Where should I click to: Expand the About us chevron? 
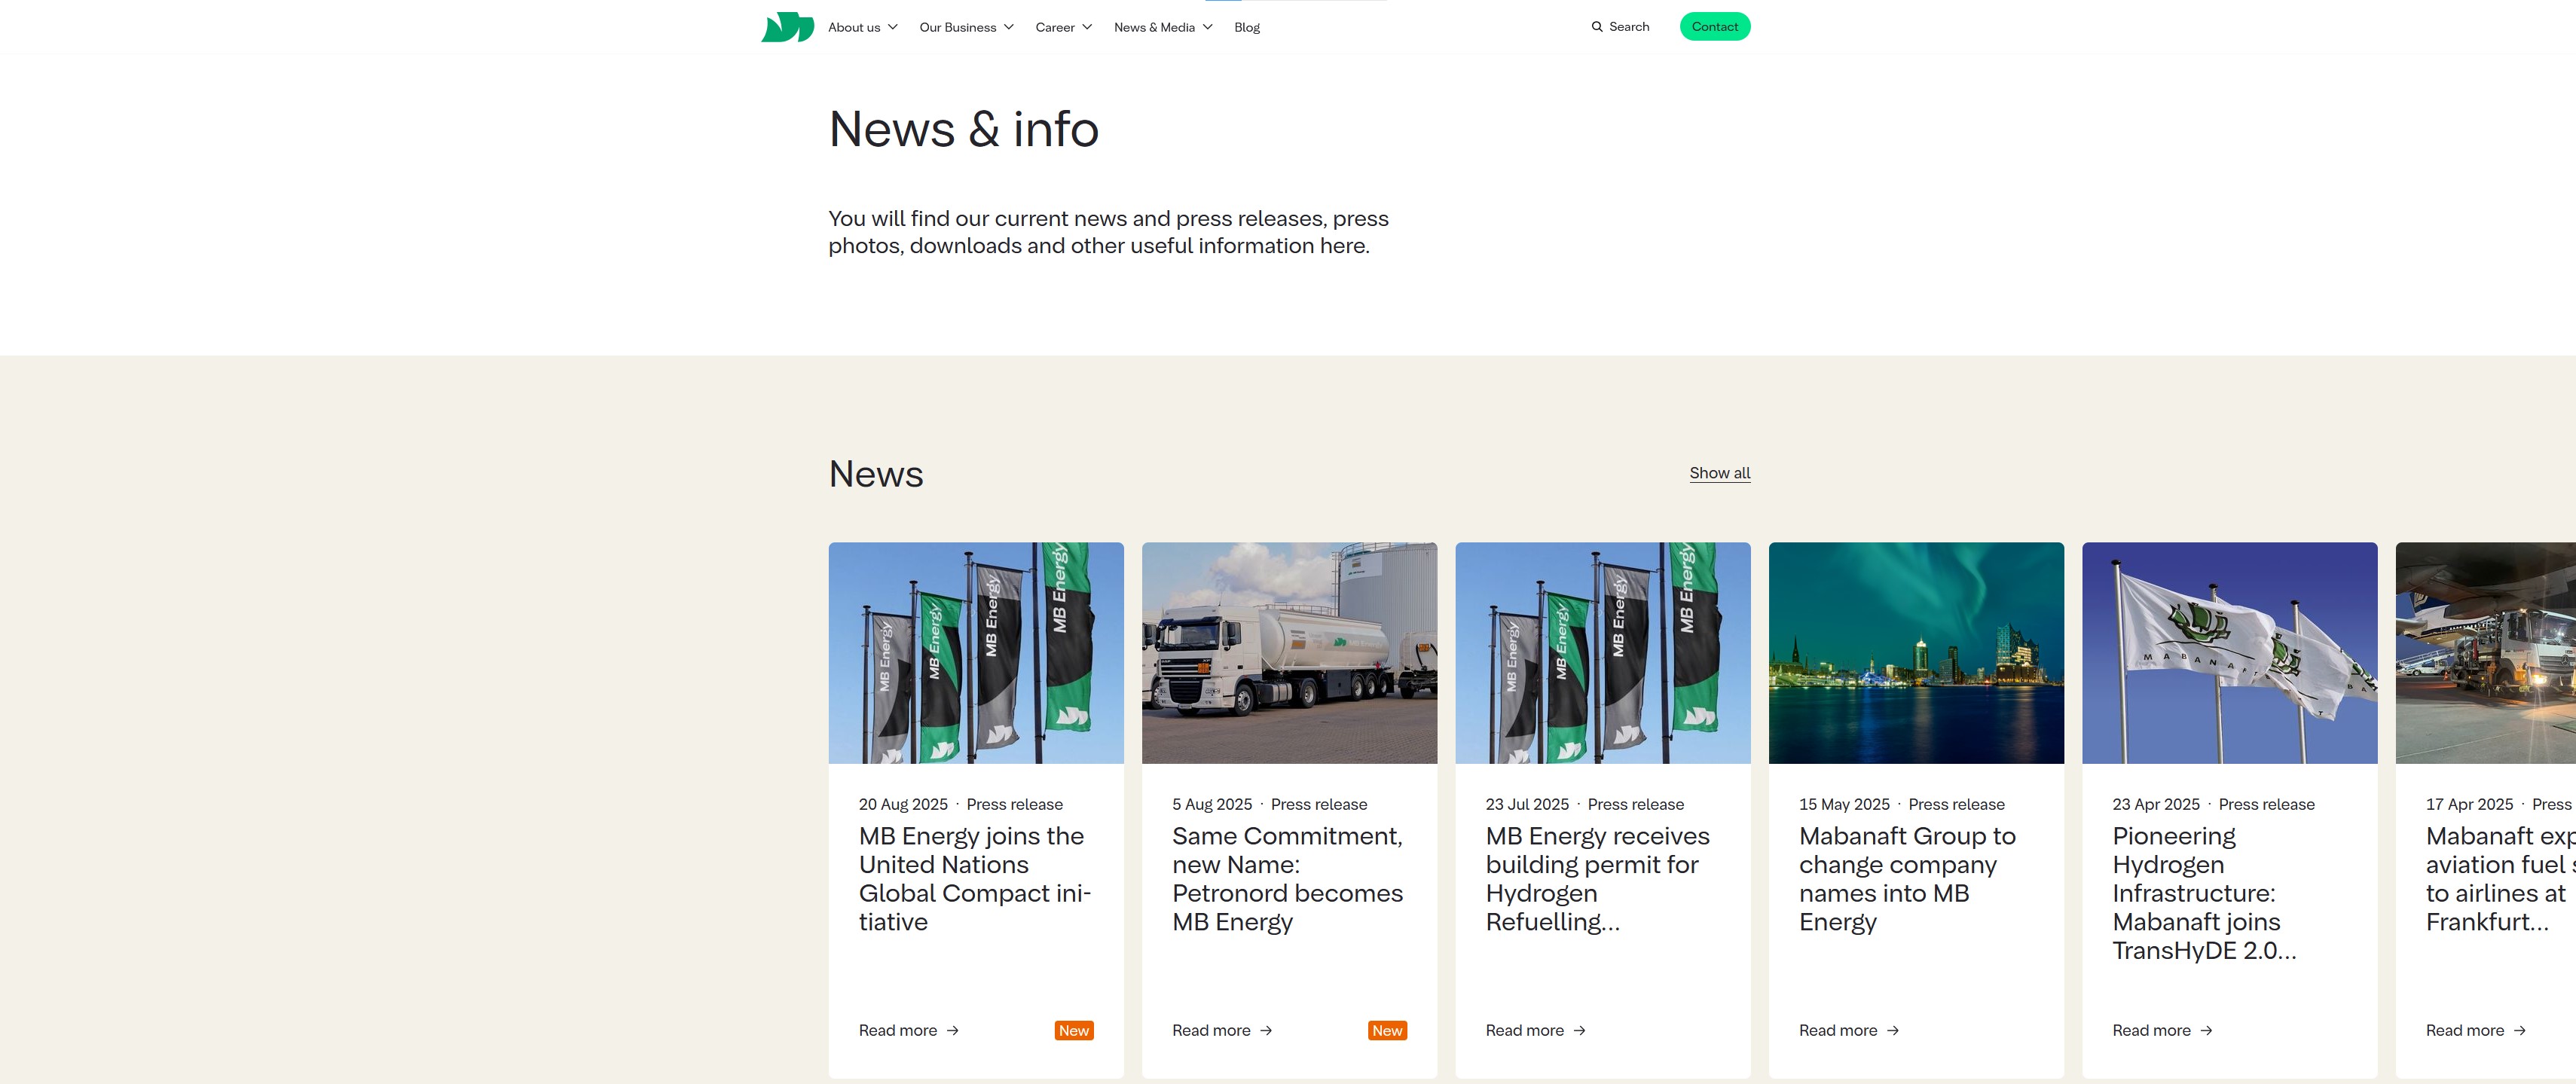coord(893,27)
